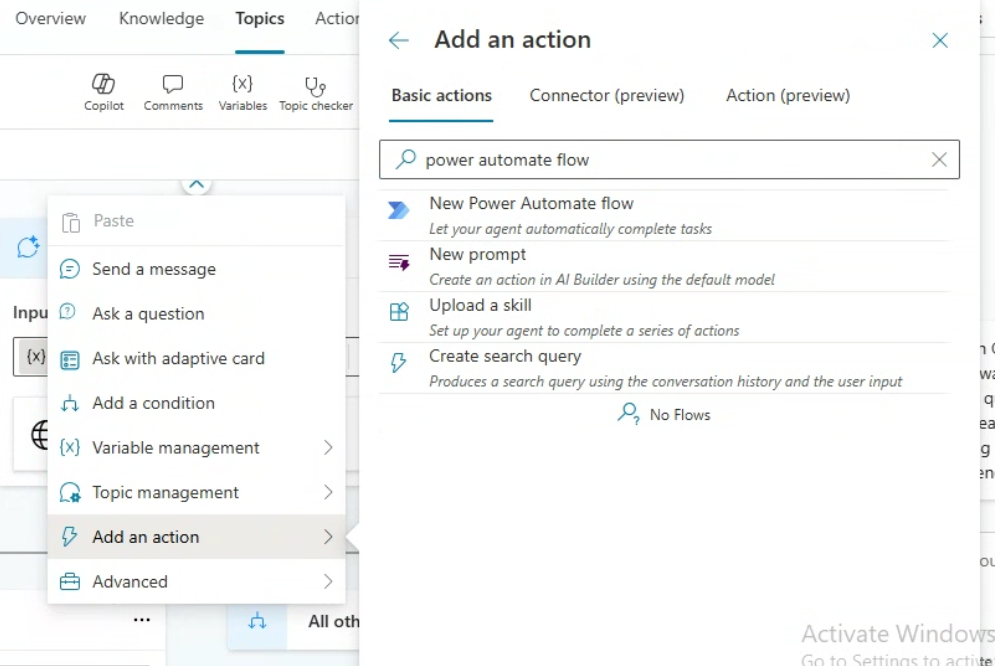Pick the Create search query action
The width and height of the screenshot is (995, 666).
[x=504, y=357]
